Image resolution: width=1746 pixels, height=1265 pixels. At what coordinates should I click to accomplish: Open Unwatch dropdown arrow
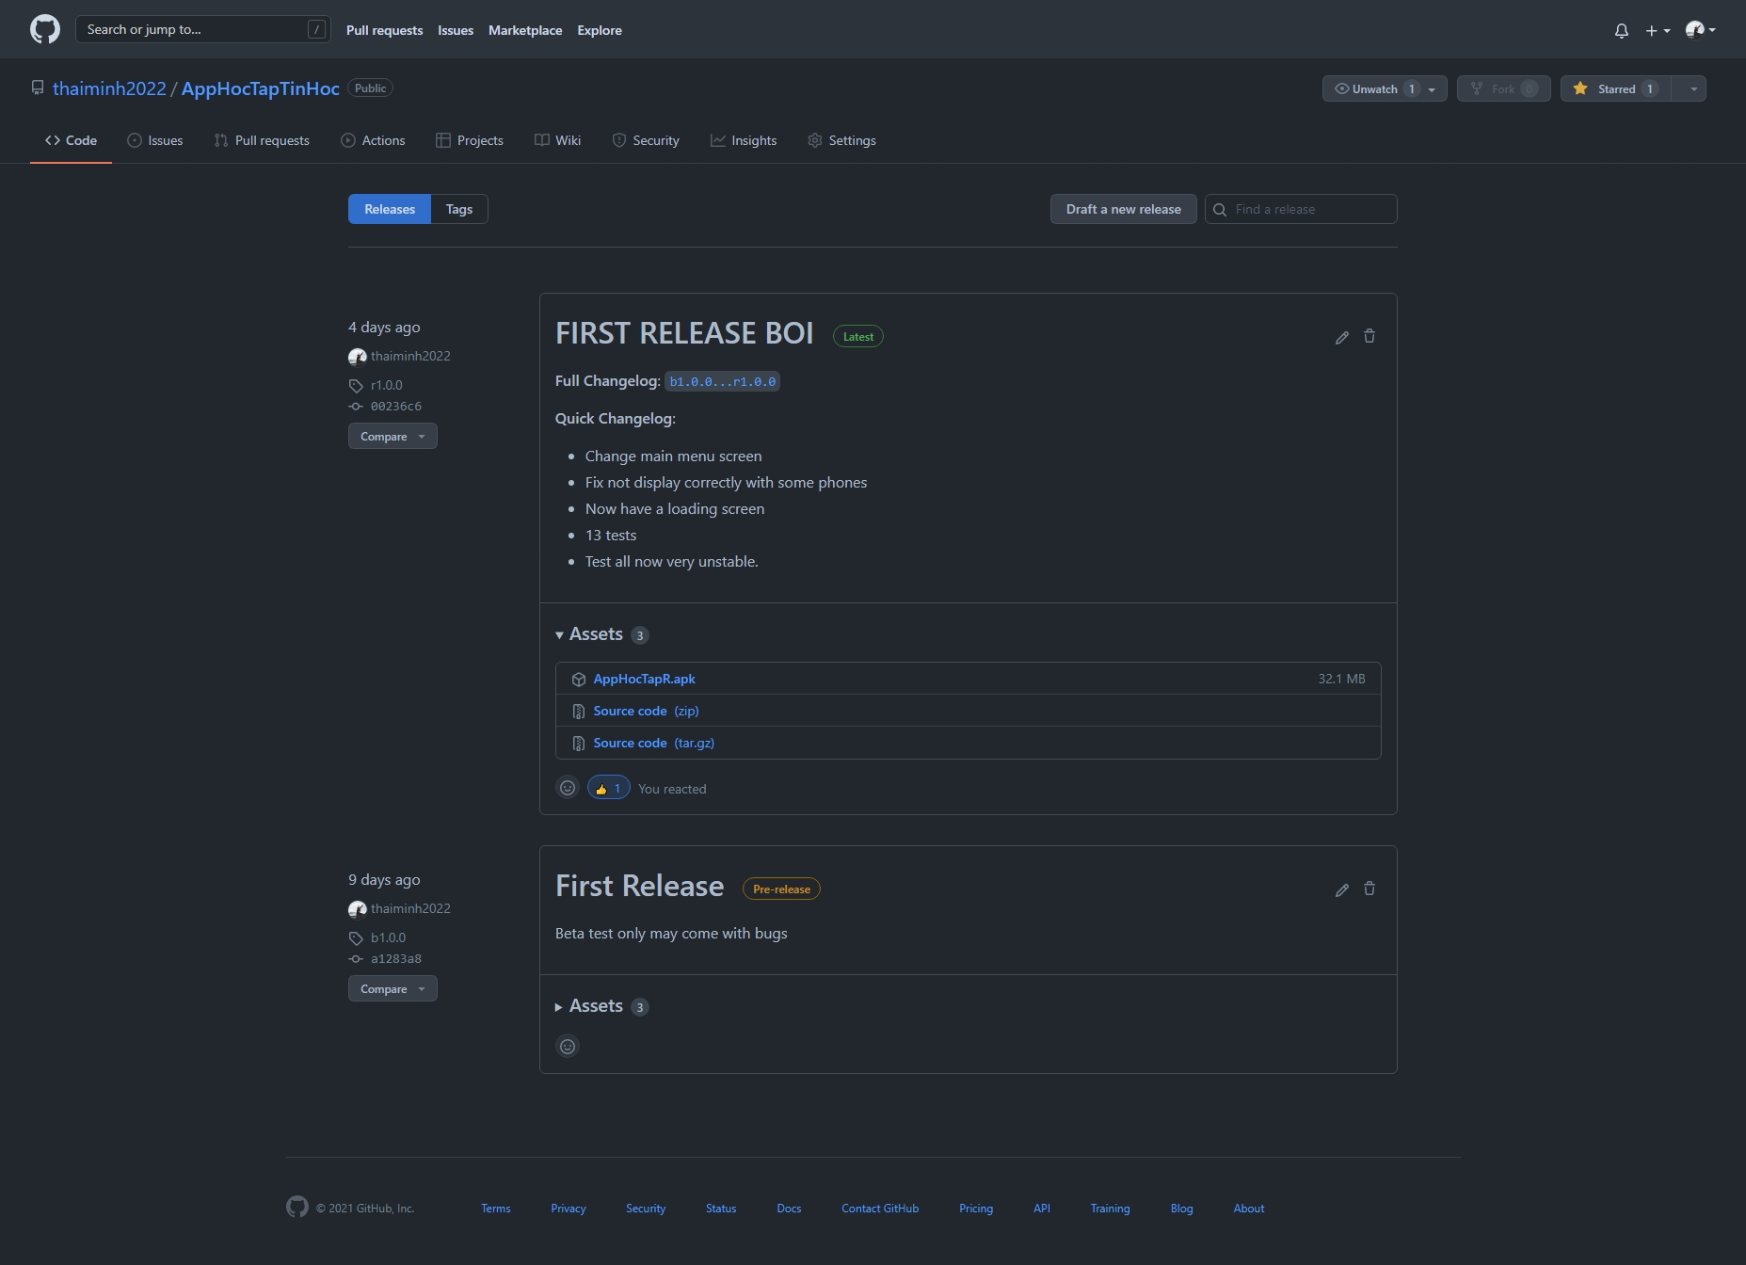[1432, 89]
